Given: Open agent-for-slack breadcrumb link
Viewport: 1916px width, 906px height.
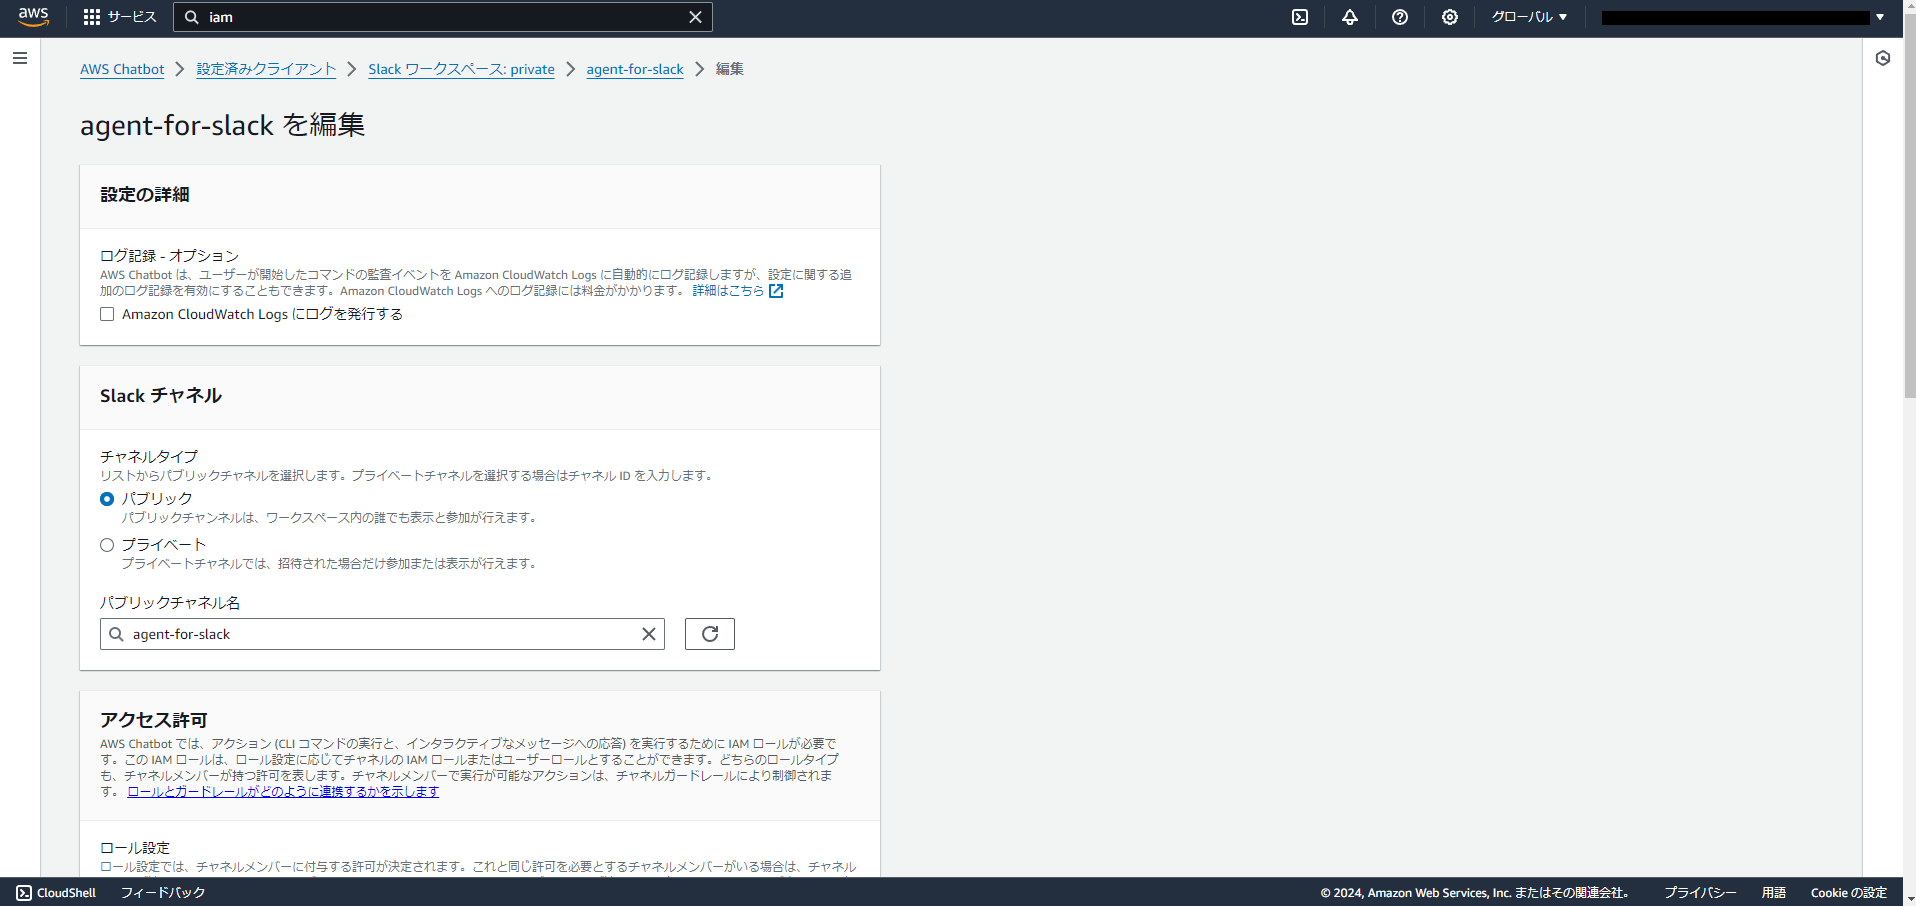Looking at the screenshot, I should 635,69.
